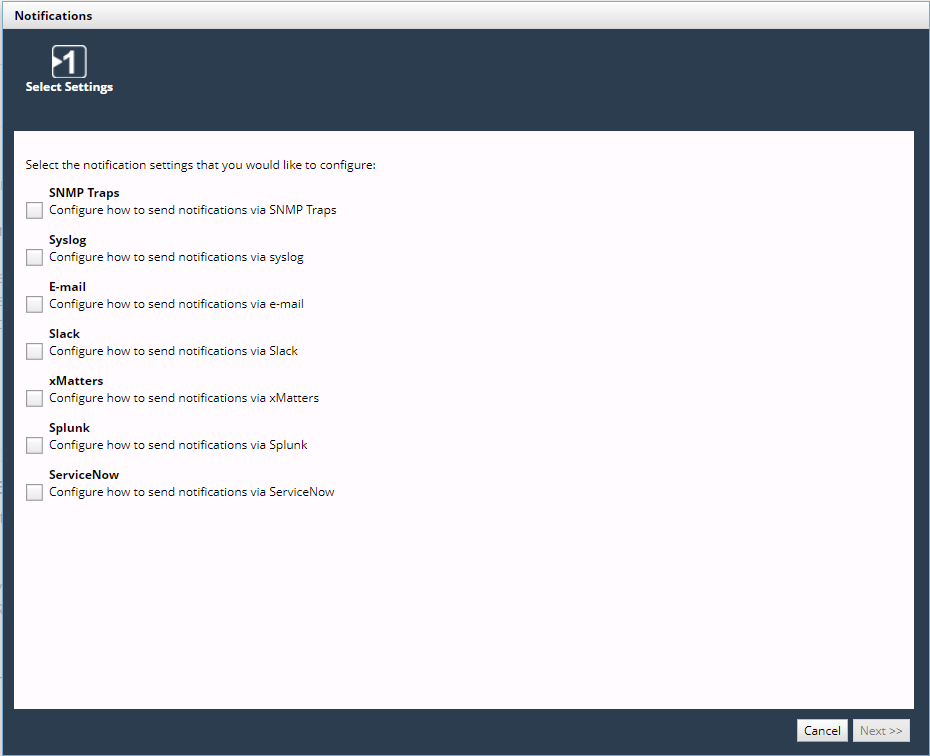Select the Slack notification checkbox
The width and height of the screenshot is (930, 756).
coord(35,352)
